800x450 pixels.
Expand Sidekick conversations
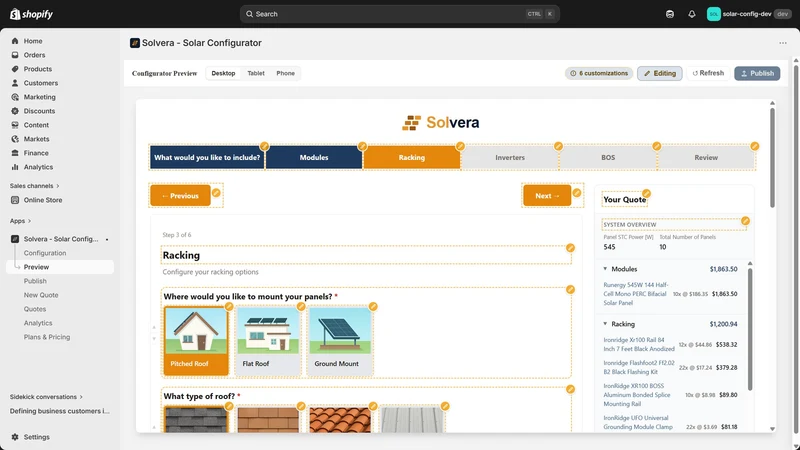coord(46,397)
